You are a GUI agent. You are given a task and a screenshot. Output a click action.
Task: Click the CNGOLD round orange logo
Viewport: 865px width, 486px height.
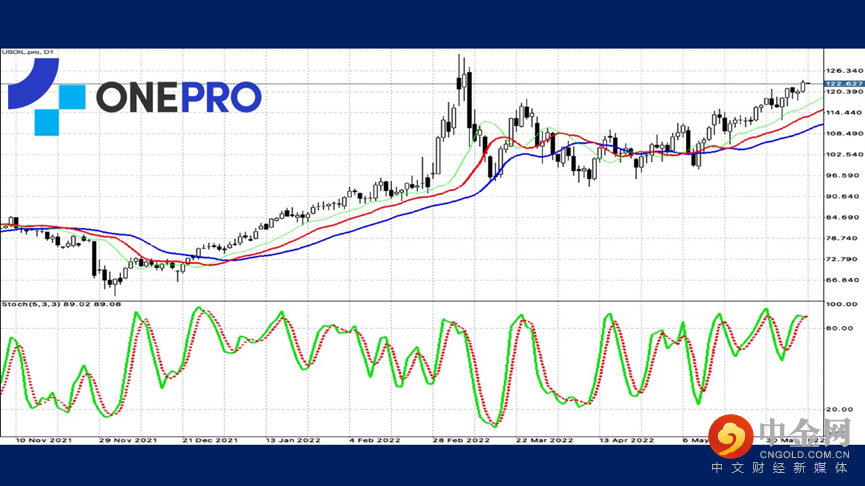pos(731,436)
